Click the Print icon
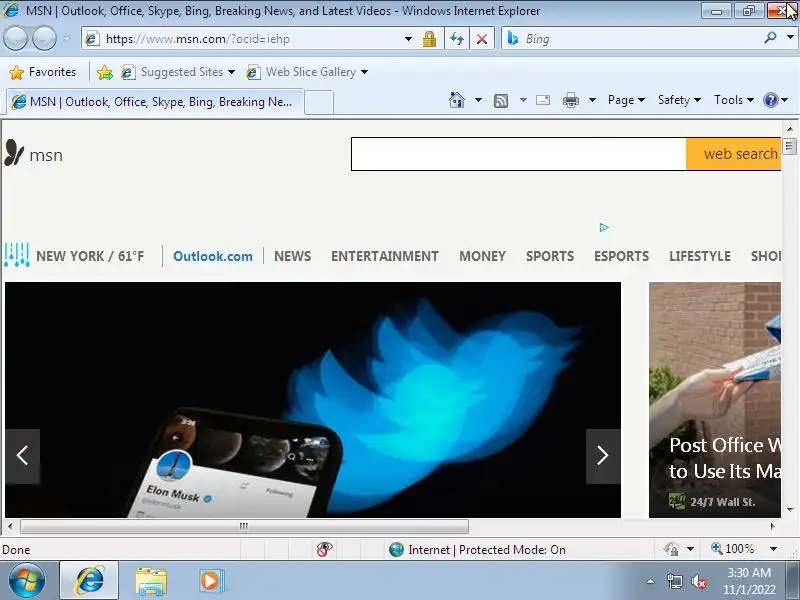 pyautogui.click(x=570, y=101)
